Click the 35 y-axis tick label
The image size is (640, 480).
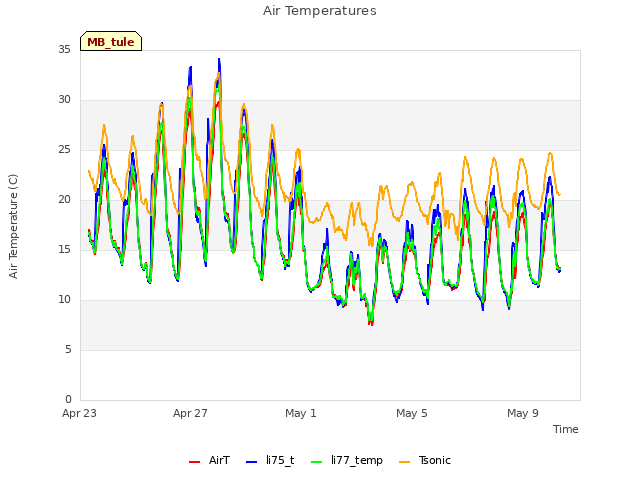pos(64,49)
